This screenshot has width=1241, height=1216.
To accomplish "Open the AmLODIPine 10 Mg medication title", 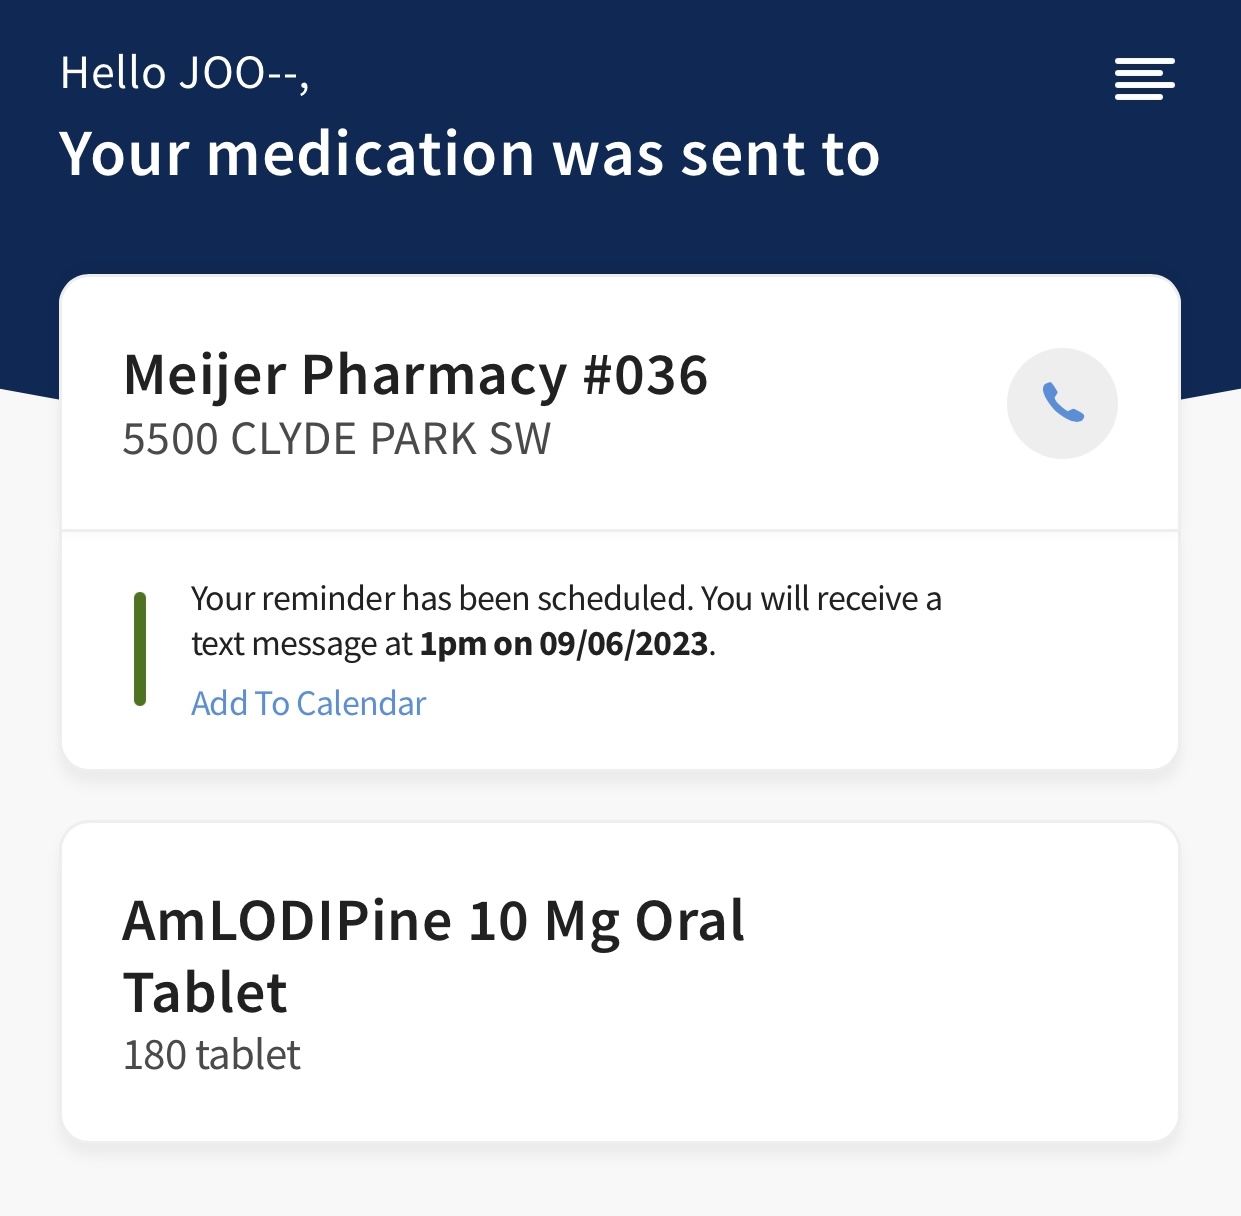I will coord(433,921).
